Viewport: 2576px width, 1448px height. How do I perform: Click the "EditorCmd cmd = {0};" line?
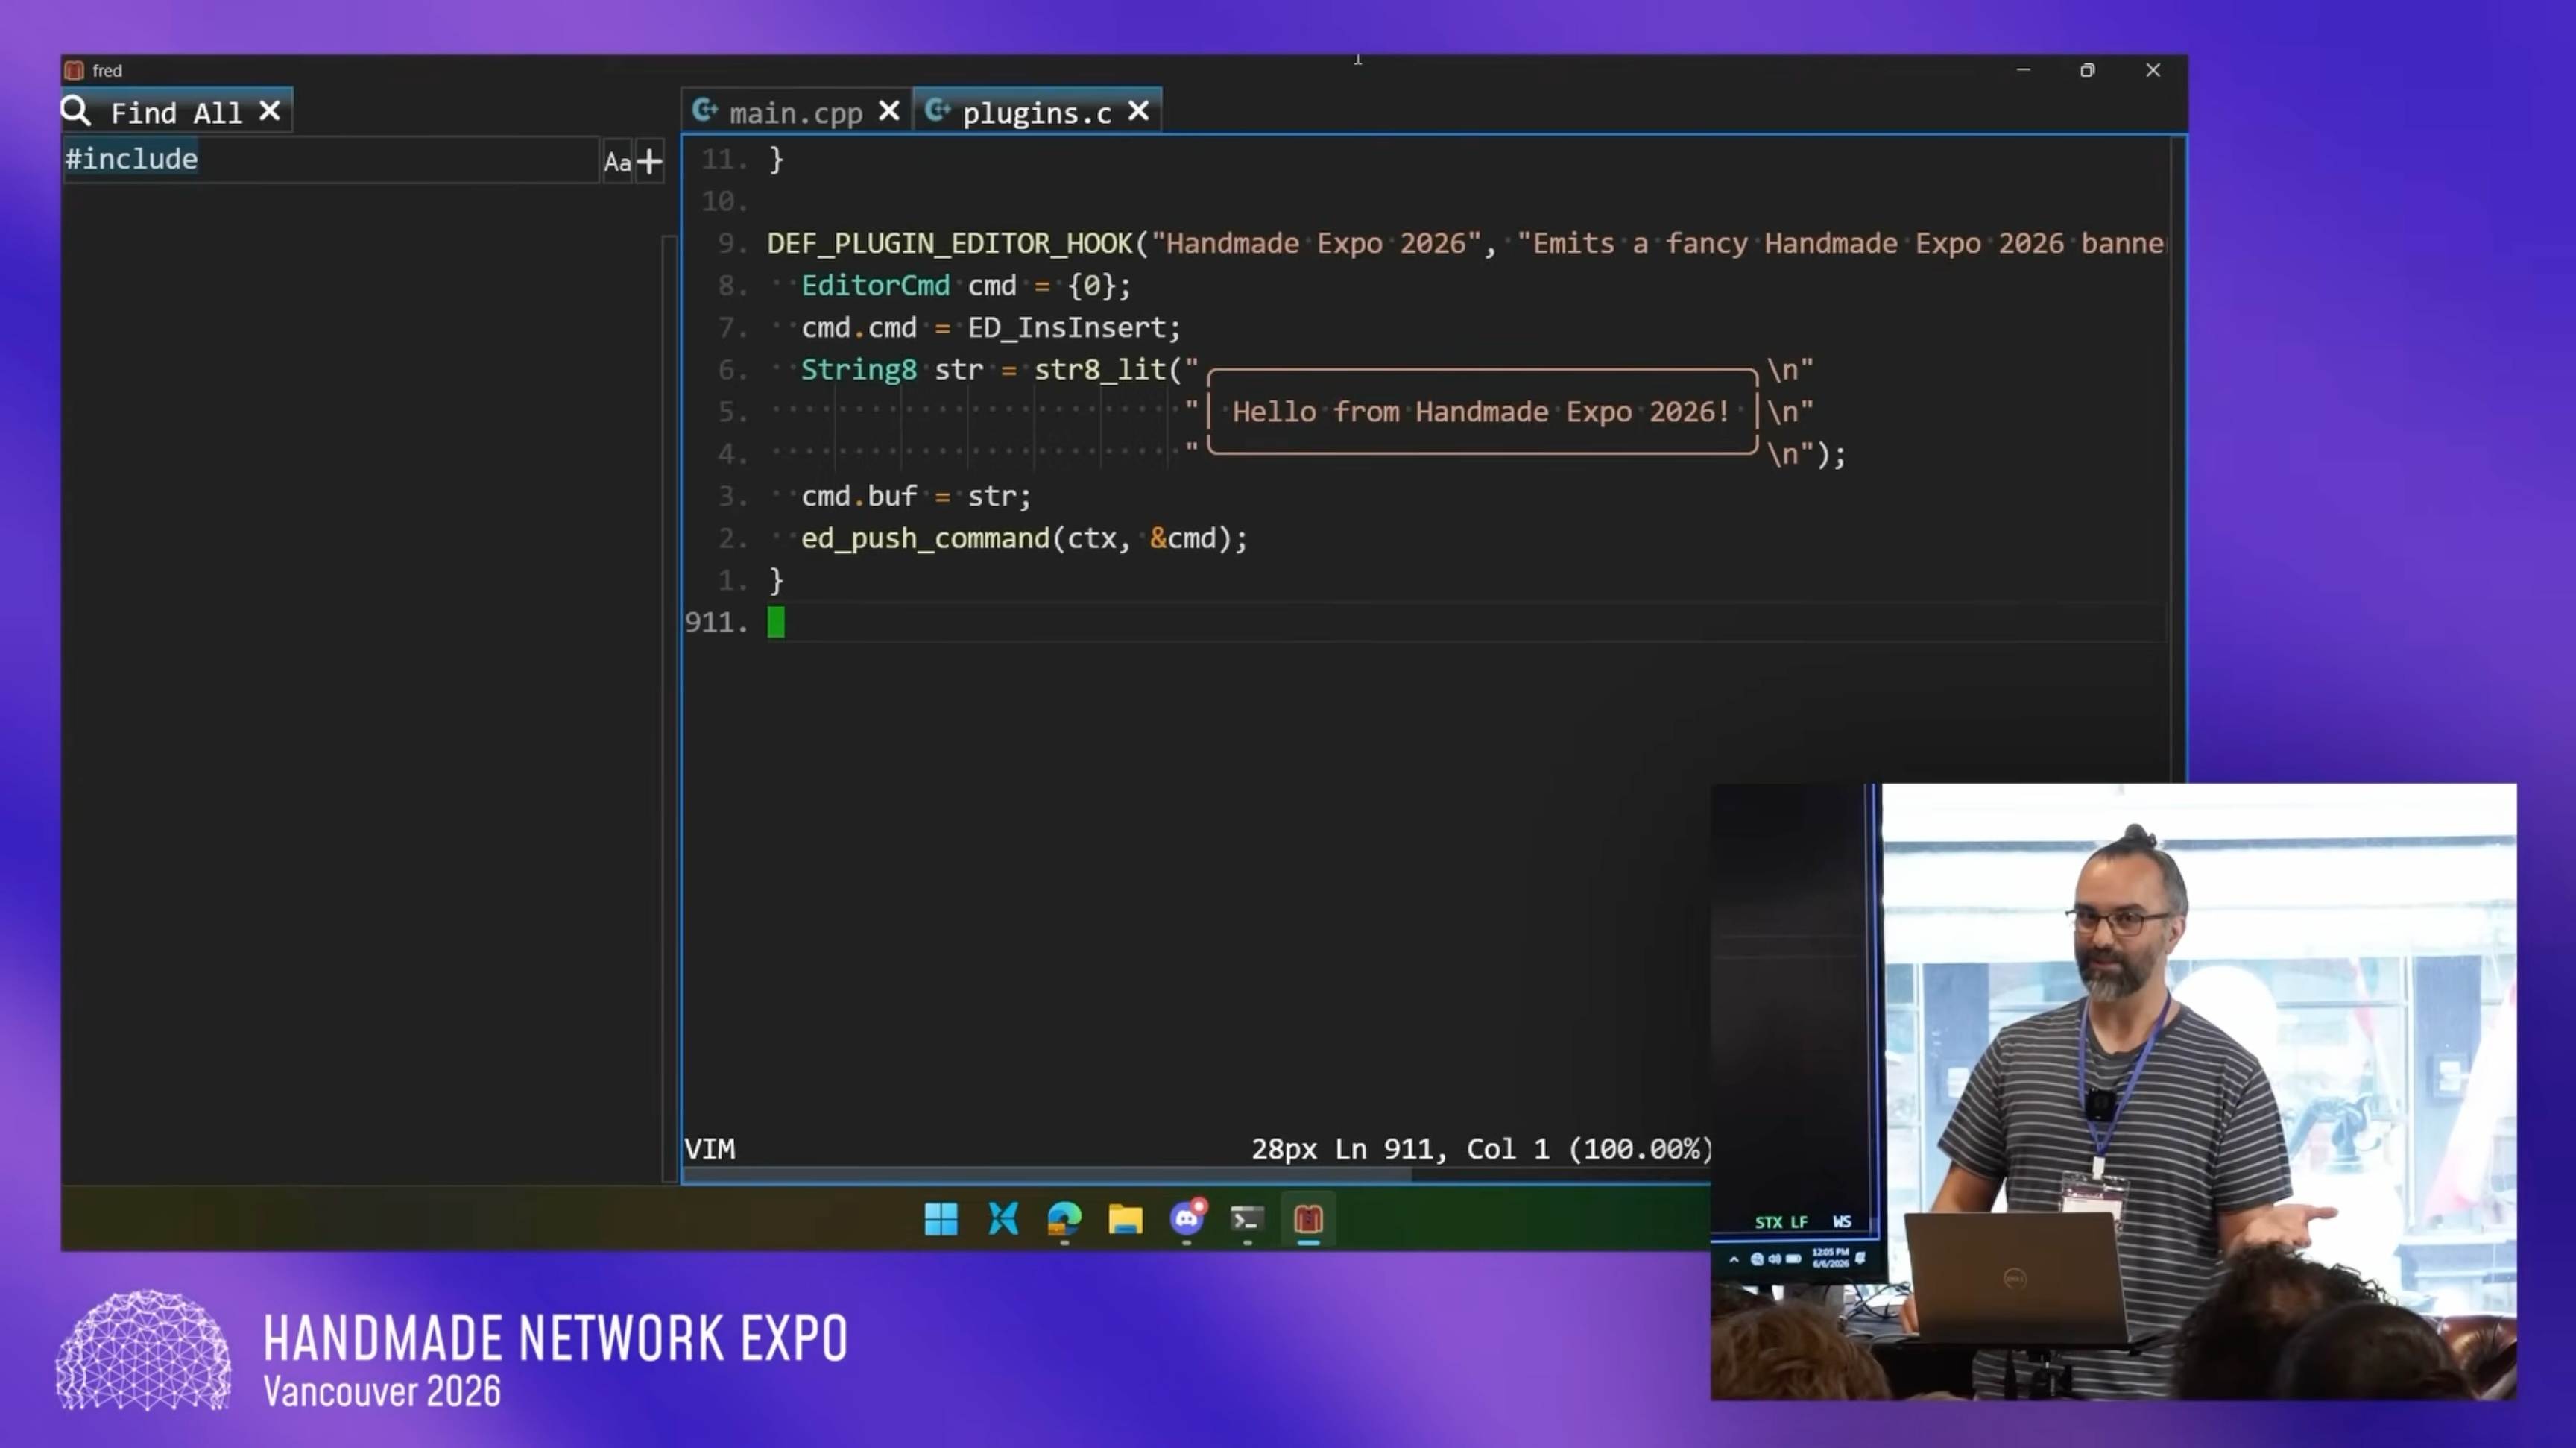click(966, 286)
